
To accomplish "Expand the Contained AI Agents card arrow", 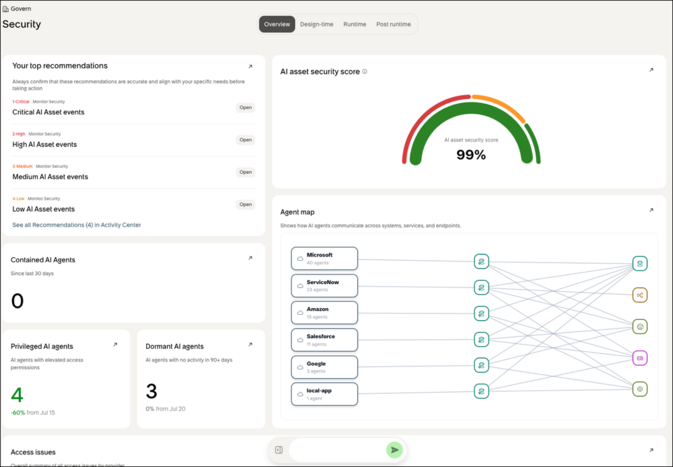I will tap(250, 258).
